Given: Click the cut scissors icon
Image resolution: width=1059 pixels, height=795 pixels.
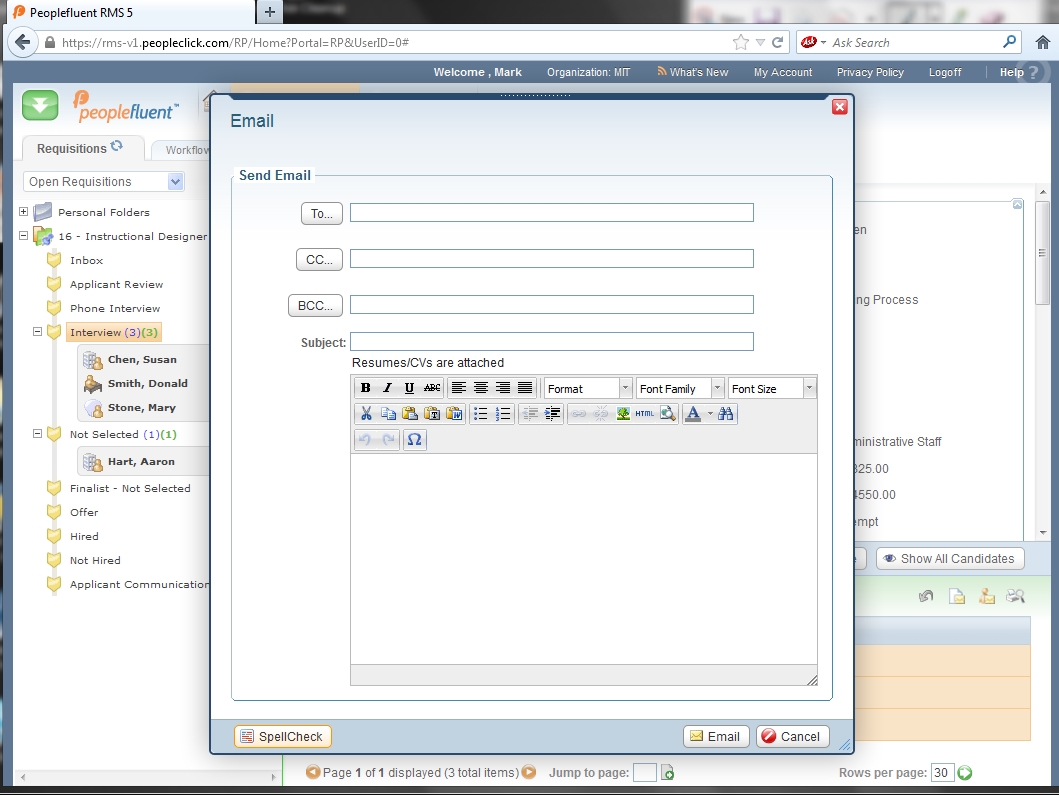Looking at the screenshot, I should [x=366, y=414].
